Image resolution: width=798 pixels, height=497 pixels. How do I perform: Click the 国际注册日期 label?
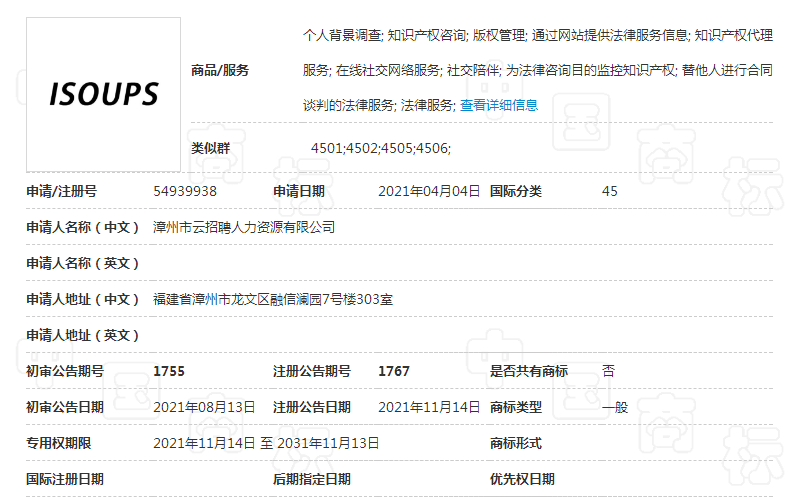(65, 479)
